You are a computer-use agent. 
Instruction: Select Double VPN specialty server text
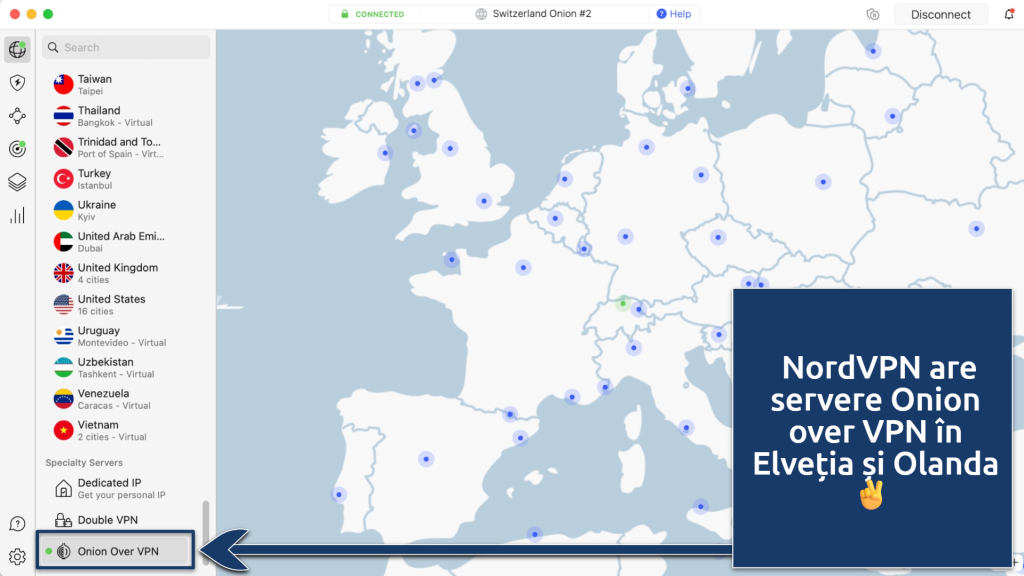coord(108,520)
